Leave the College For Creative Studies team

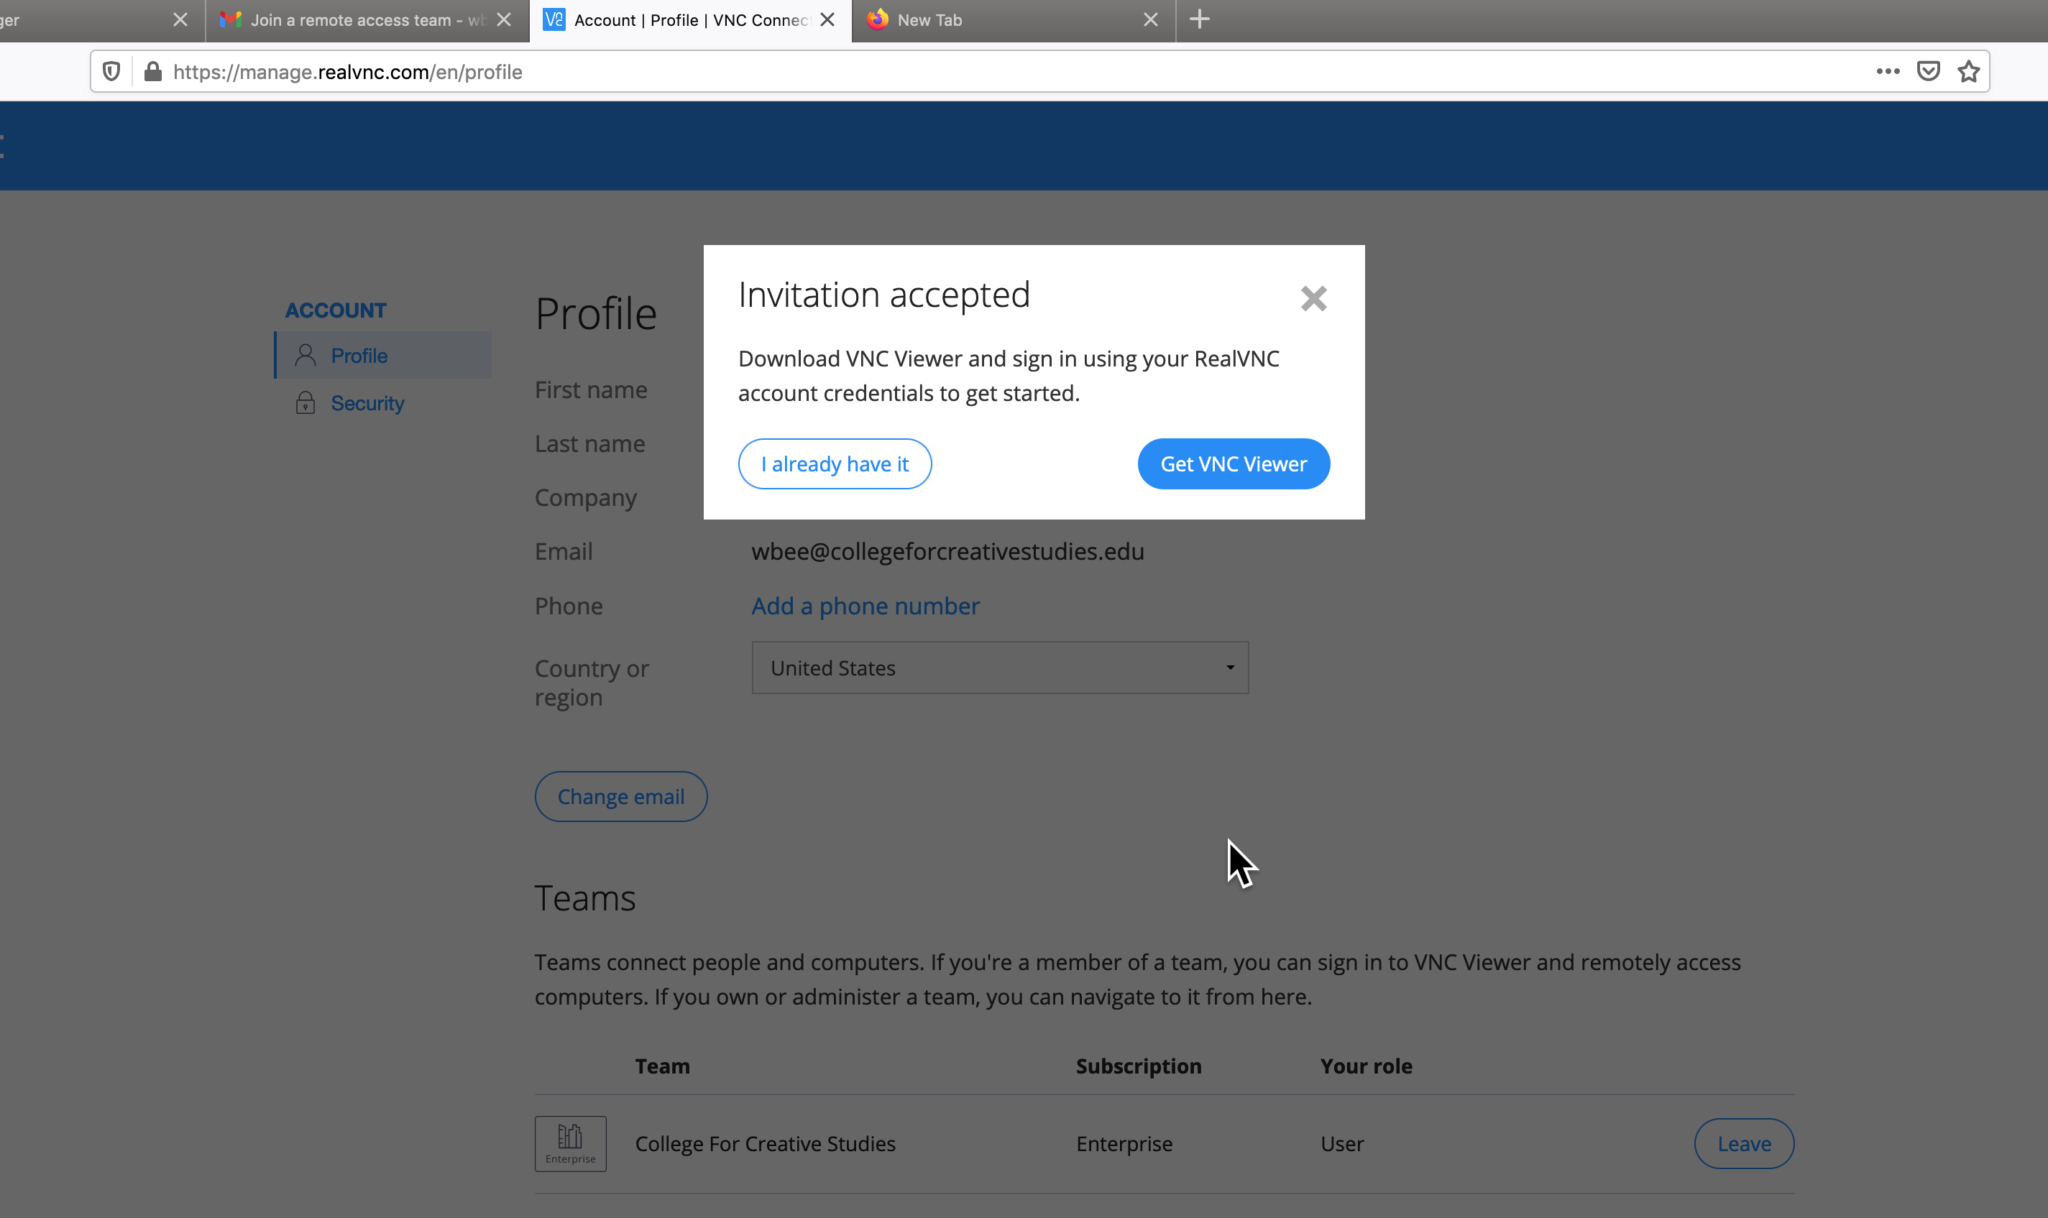tap(1743, 1143)
